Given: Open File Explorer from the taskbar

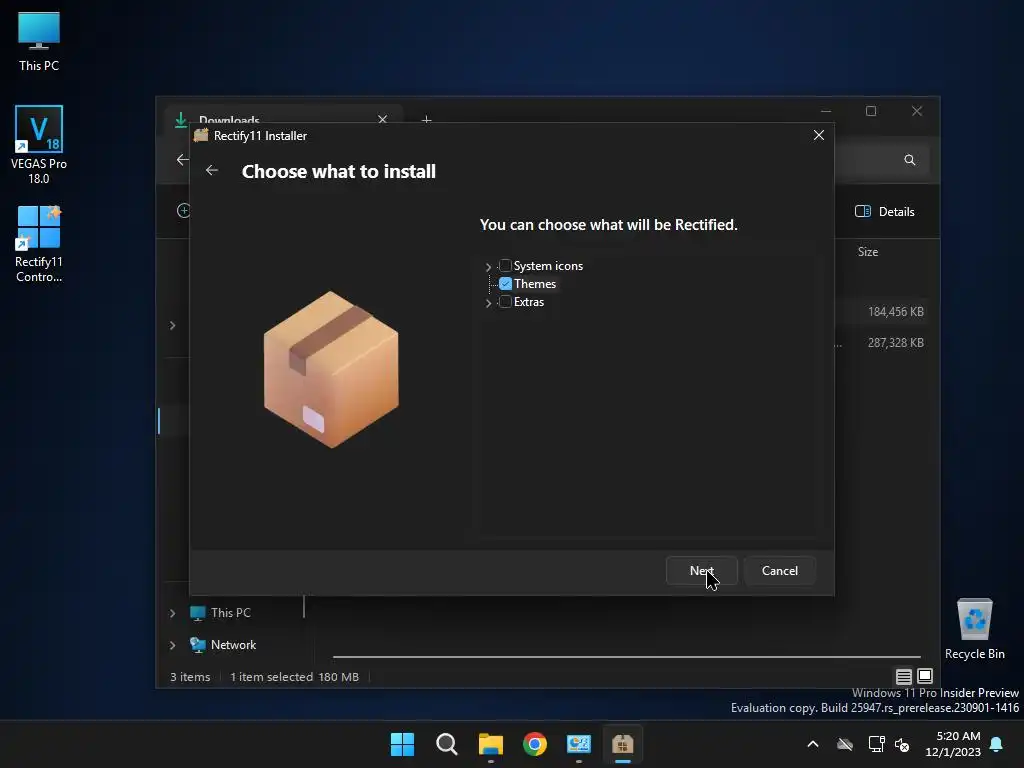Looking at the screenshot, I should click(x=490, y=744).
